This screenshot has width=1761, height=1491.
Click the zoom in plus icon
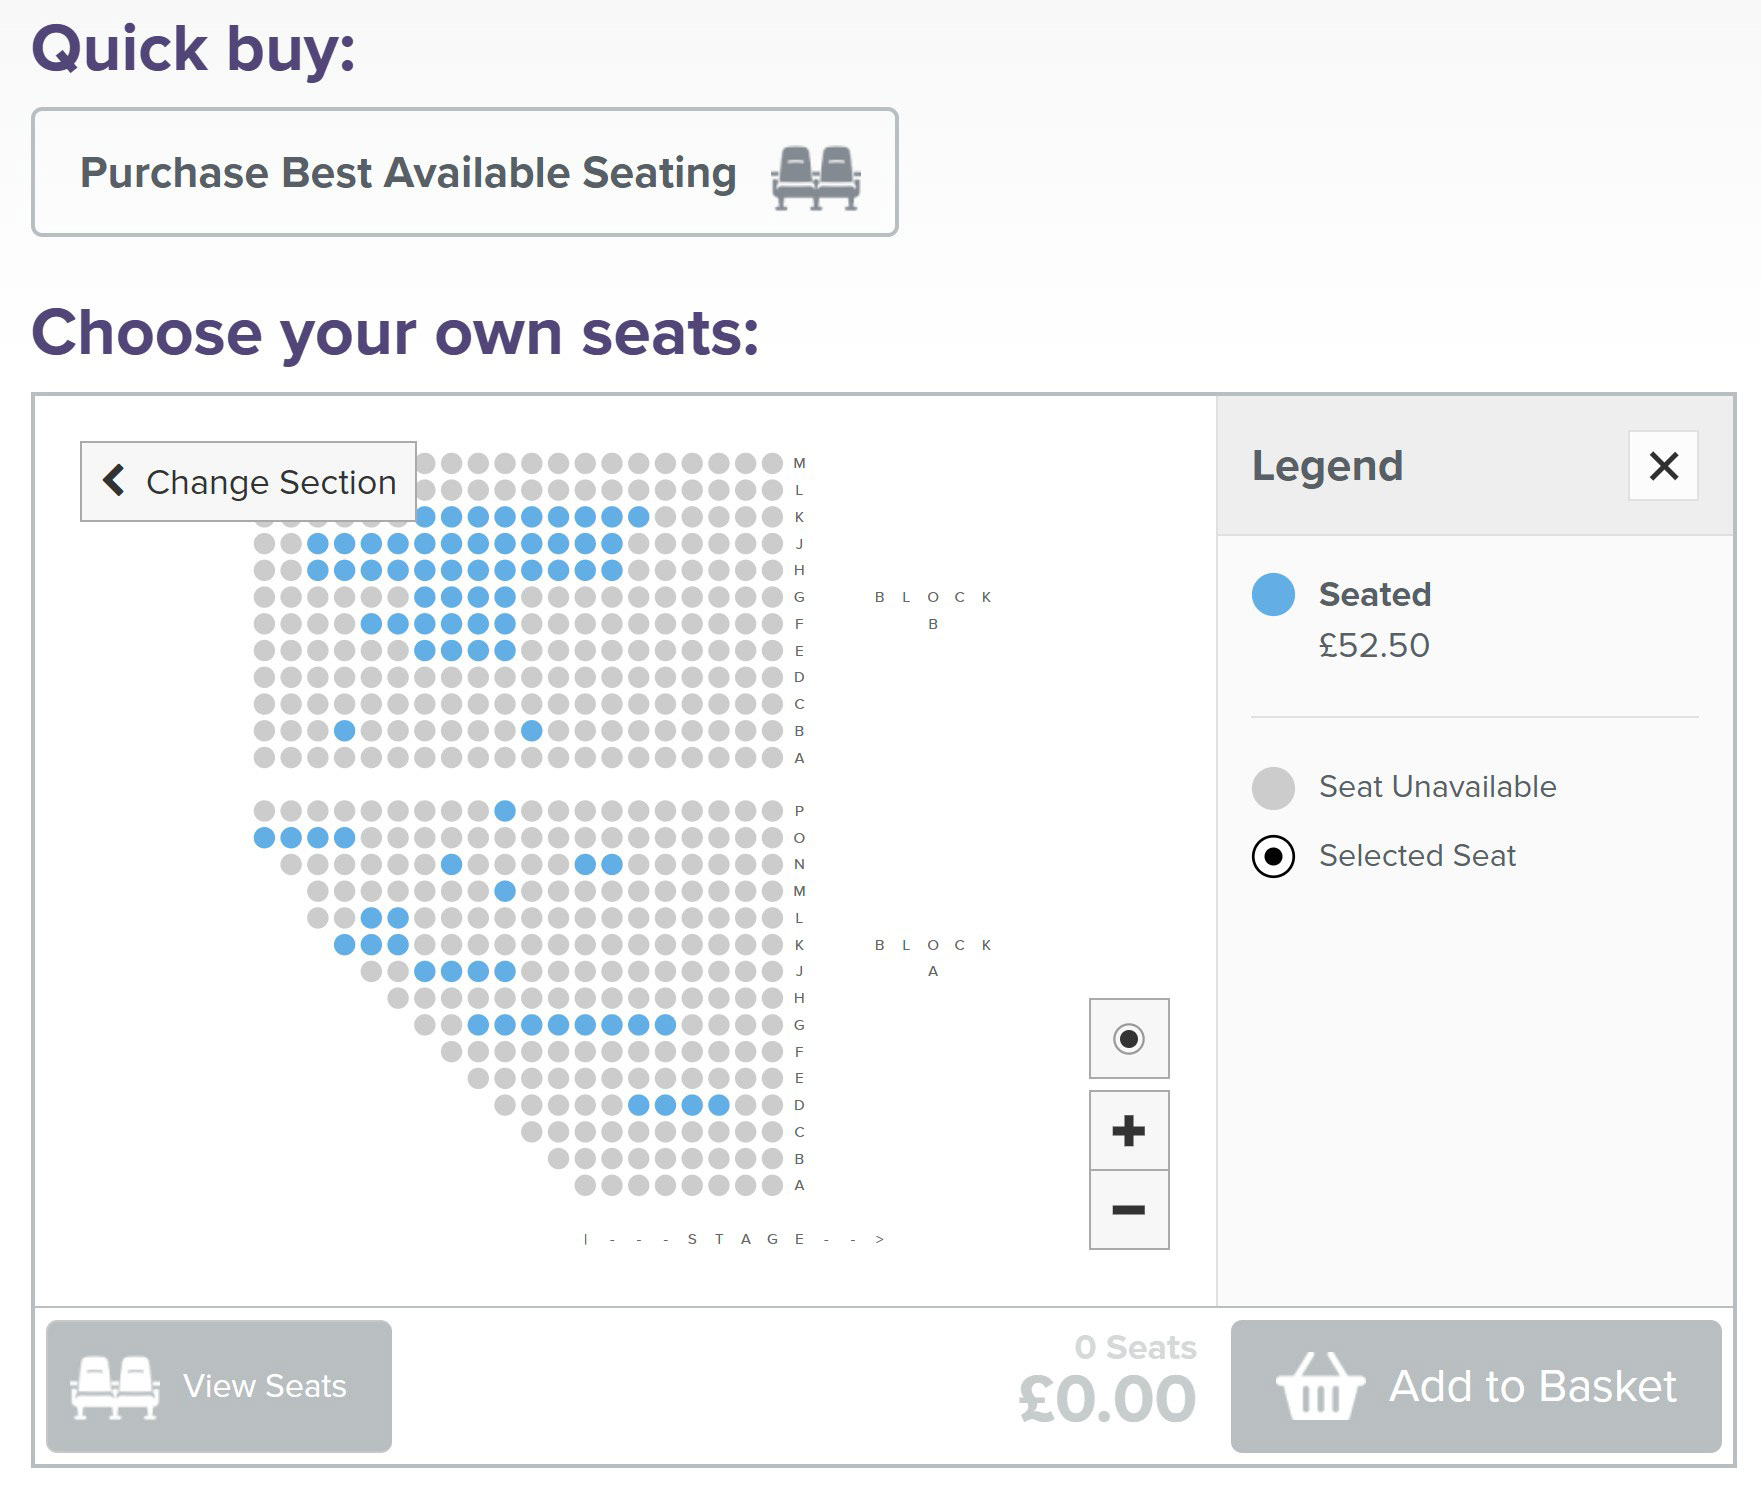(1128, 1131)
